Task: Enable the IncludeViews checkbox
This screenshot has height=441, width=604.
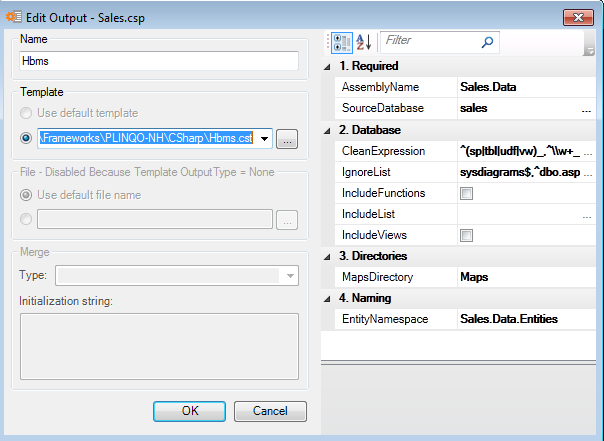Action: [466, 235]
